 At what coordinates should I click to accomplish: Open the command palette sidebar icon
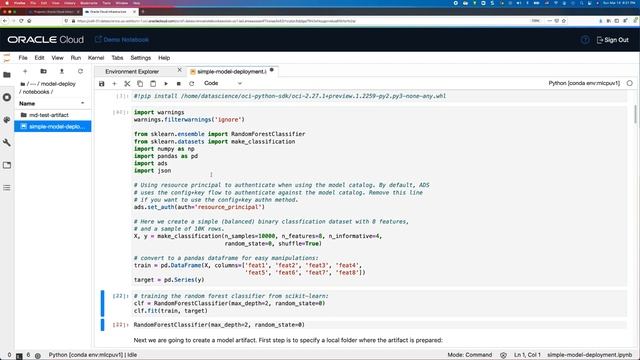[7, 120]
